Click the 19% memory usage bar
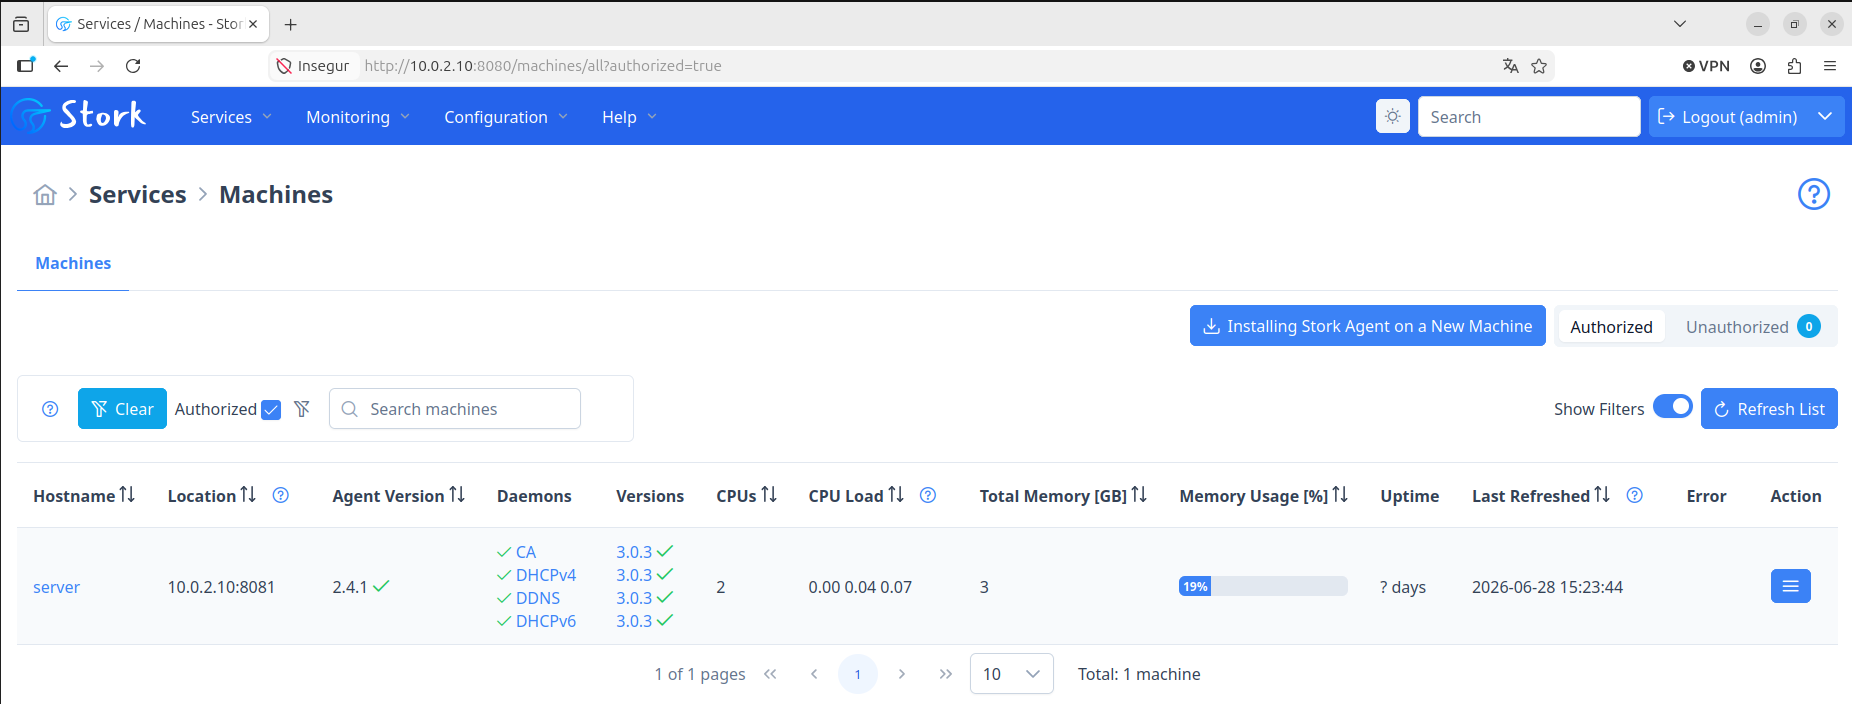1852x704 pixels. 1263,586
